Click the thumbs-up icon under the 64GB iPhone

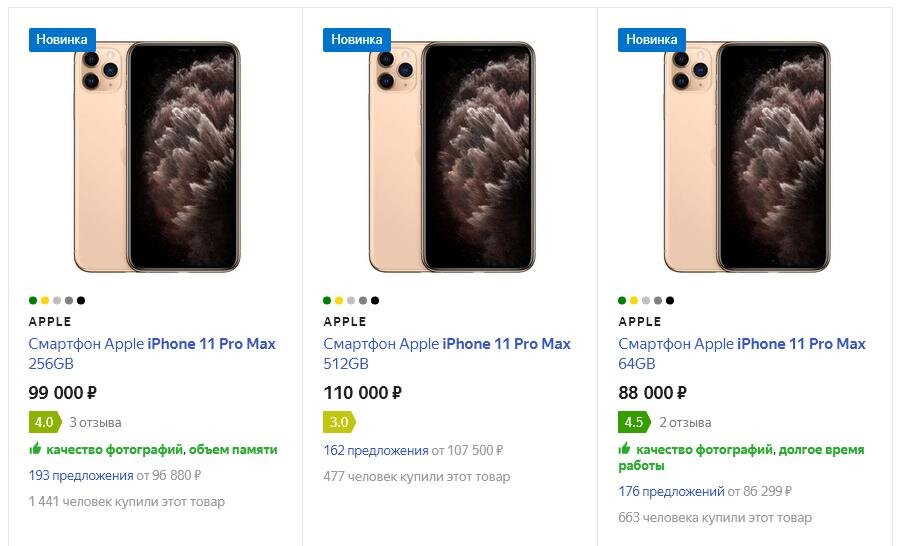[624, 448]
